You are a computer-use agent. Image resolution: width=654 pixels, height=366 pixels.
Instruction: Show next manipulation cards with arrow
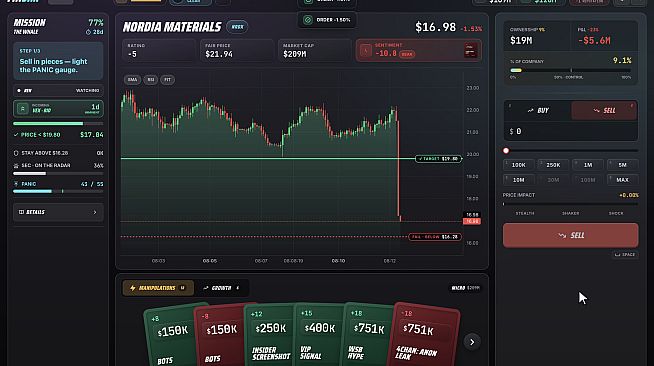pyautogui.click(x=472, y=342)
